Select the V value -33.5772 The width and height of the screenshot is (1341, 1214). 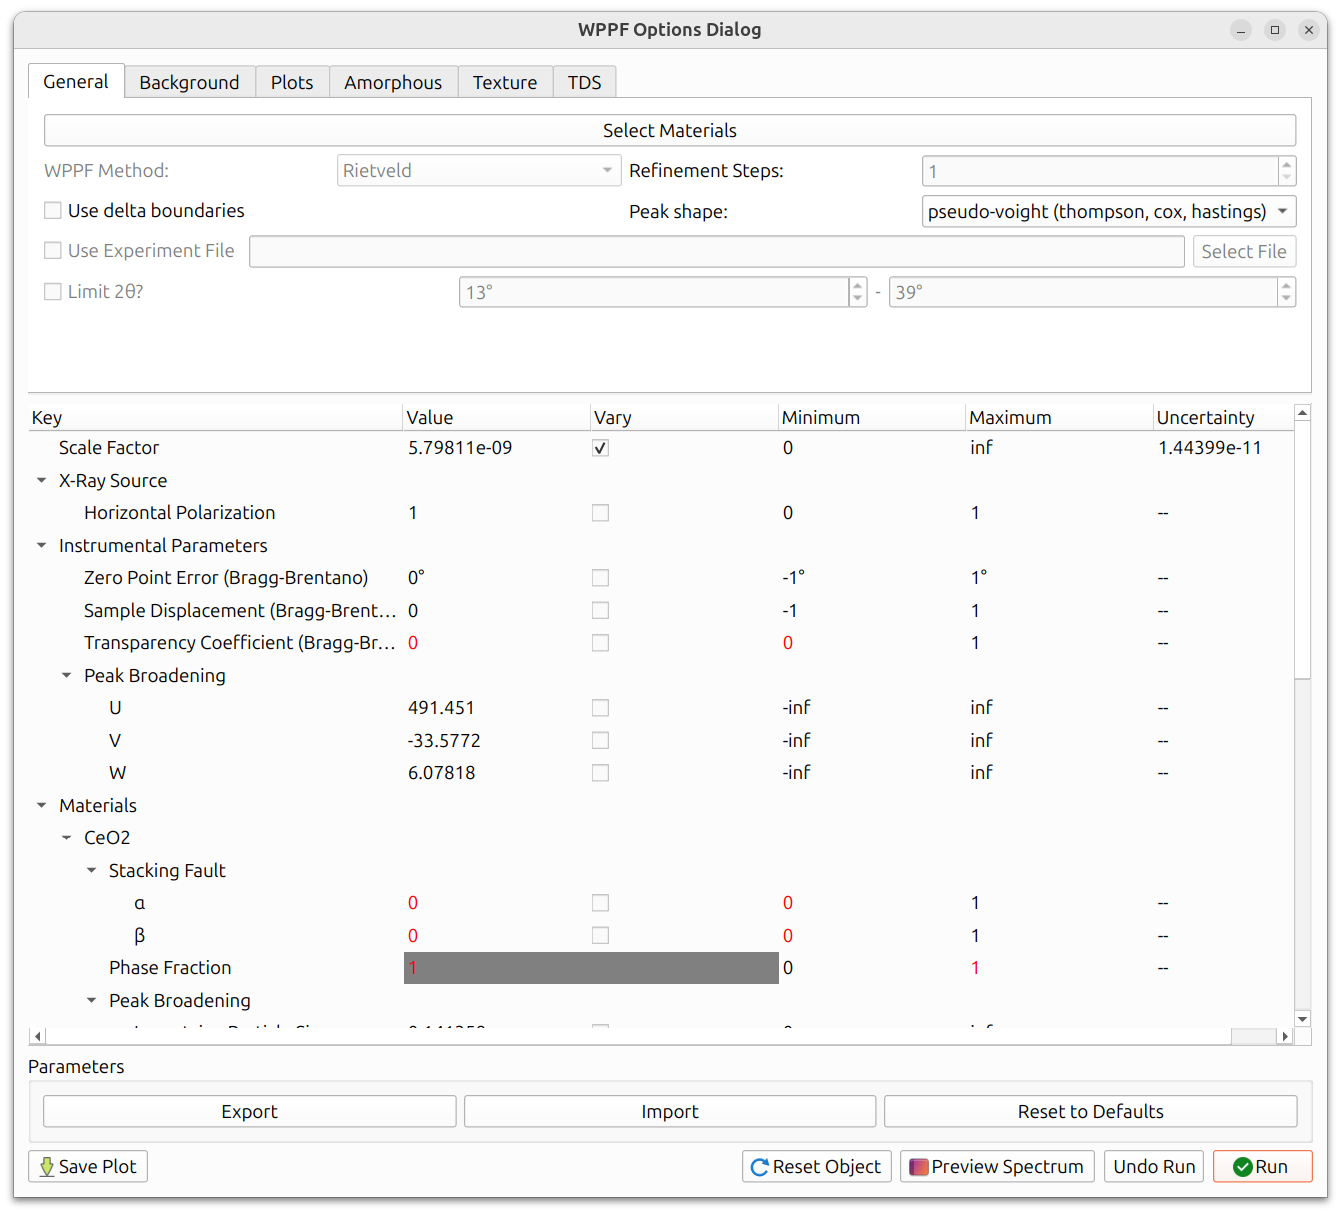444,741
